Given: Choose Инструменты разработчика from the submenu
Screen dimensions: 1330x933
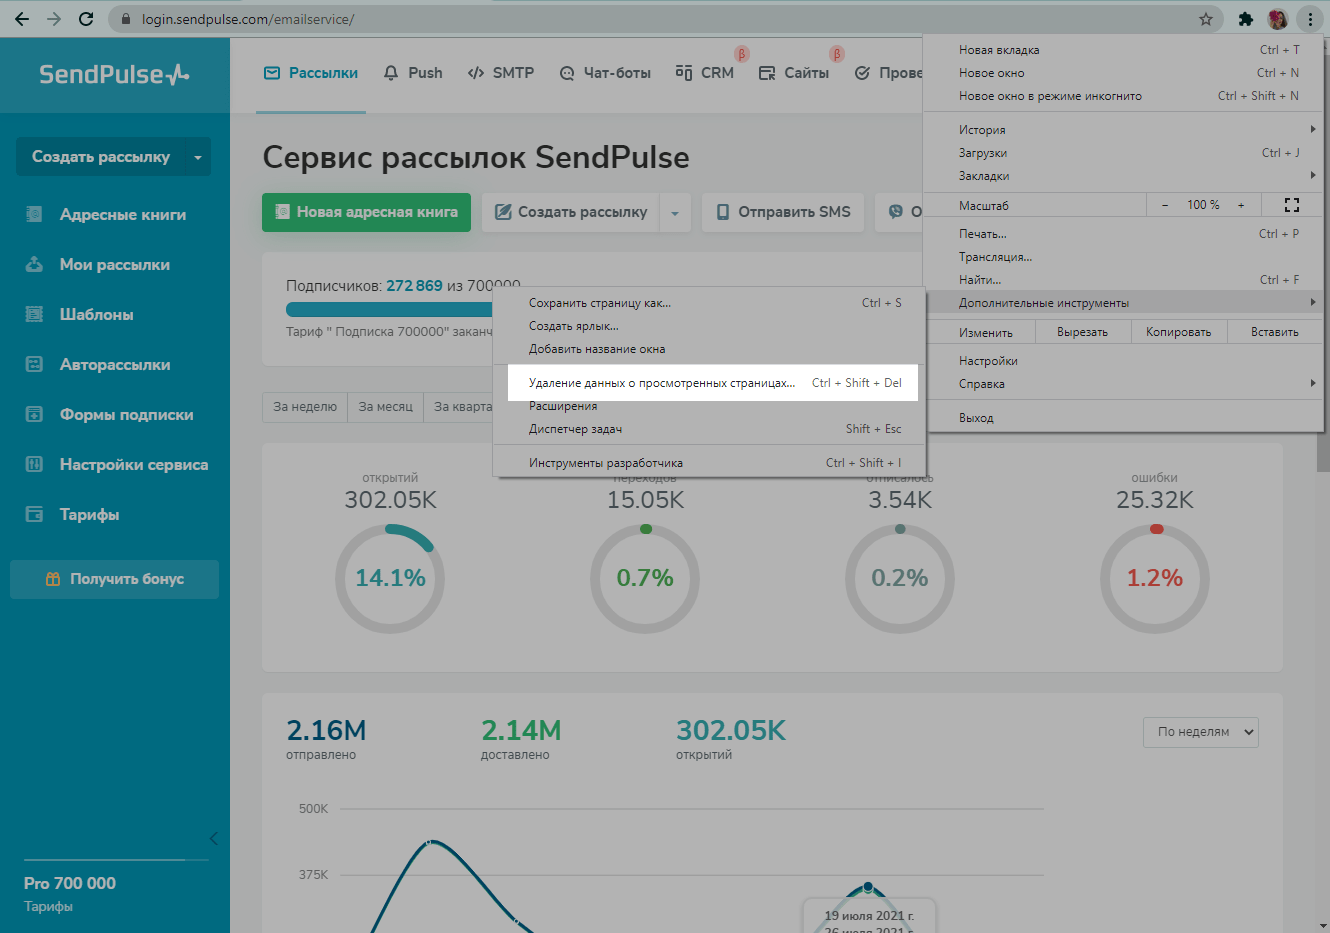Looking at the screenshot, I should [606, 463].
